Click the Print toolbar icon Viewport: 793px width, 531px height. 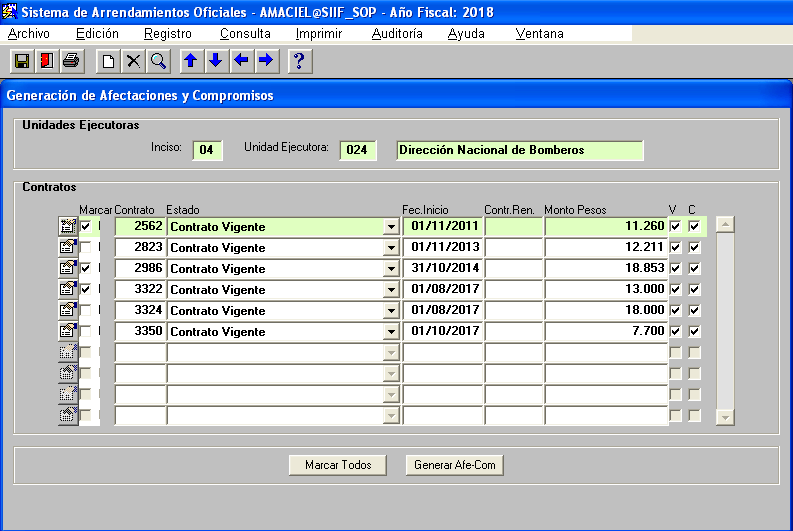pos(71,61)
